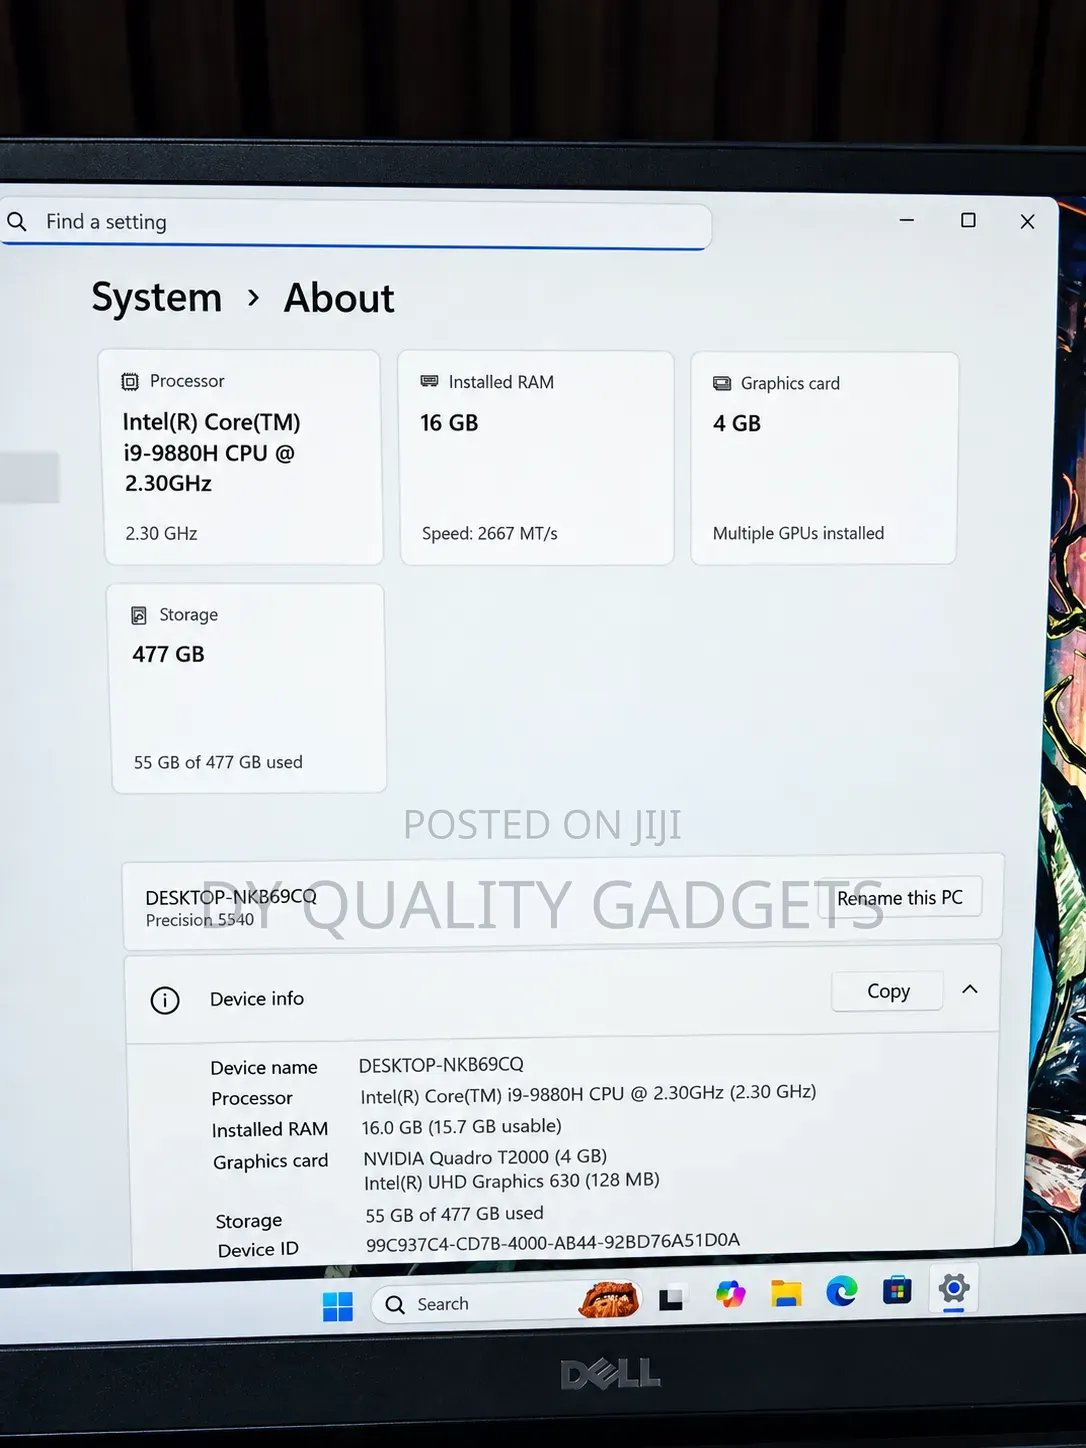Click the search highlight image in taskbar
The height and width of the screenshot is (1448, 1086).
pyautogui.click(x=609, y=1300)
